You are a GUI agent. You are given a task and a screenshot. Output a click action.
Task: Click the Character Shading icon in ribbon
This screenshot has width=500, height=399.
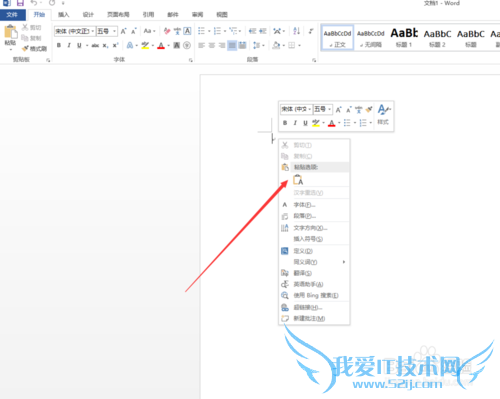pos(177,45)
